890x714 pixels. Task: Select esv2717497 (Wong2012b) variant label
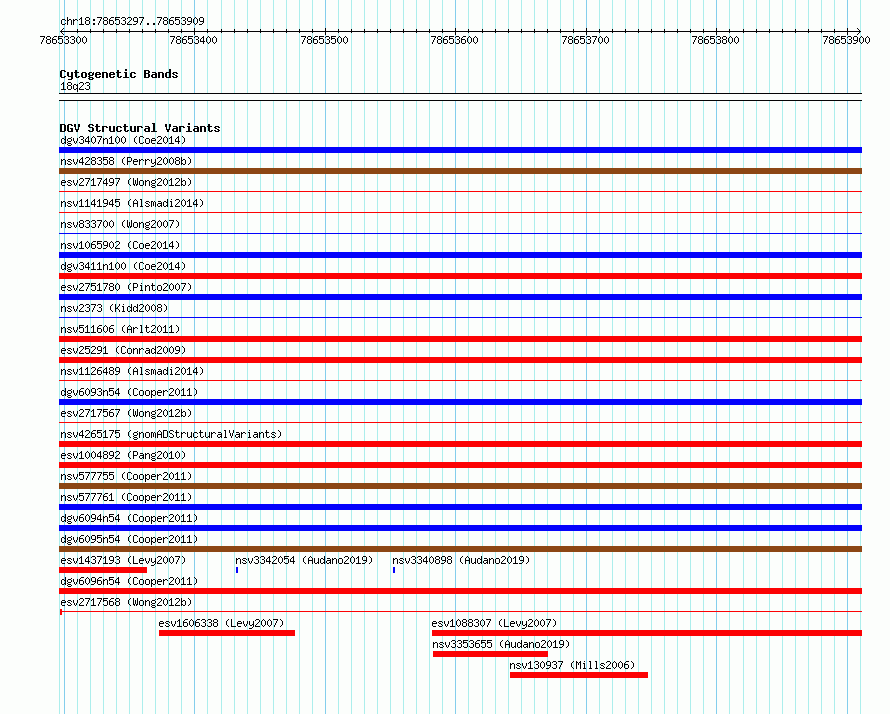pyautogui.click(x=126, y=182)
